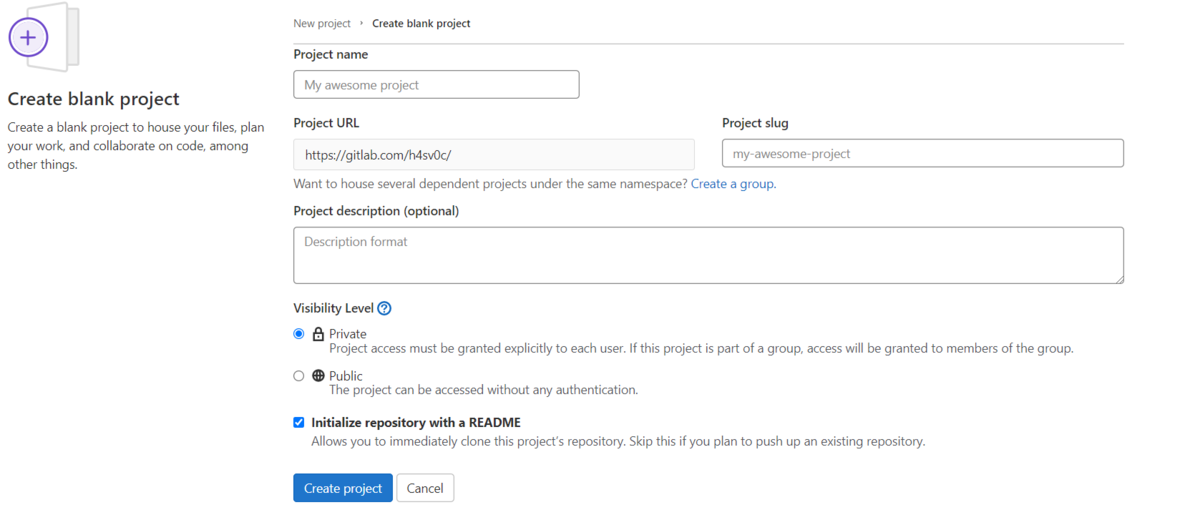Click the Initialize repository with a README label
Screen dimensions: 1200x530
click(x=416, y=423)
